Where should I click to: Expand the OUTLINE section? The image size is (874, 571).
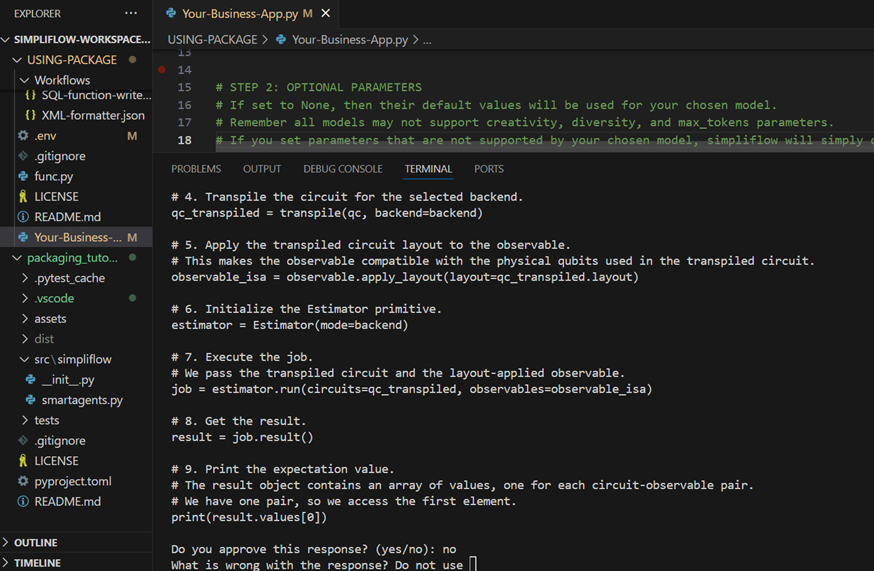tap(35, 543)
